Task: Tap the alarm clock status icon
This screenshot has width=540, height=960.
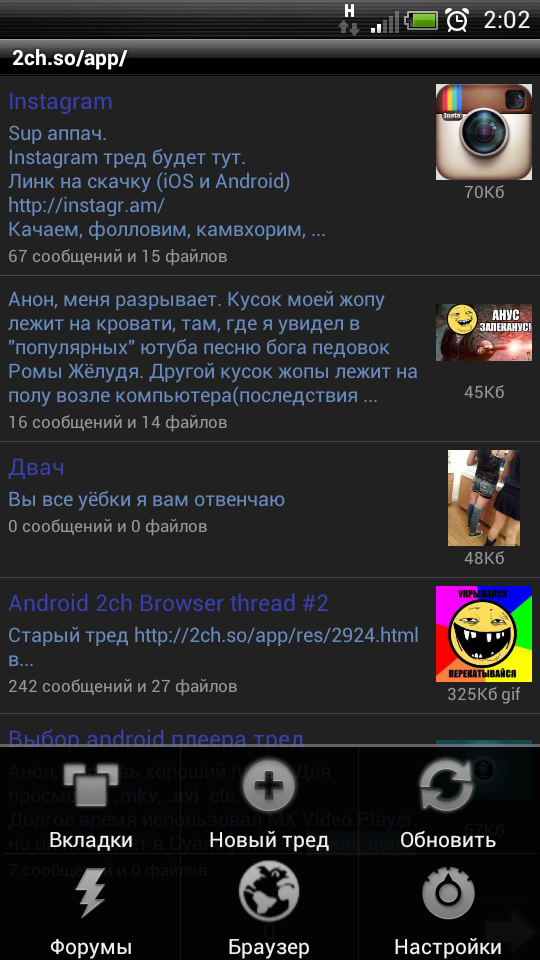Action: (x=457, y=20)
